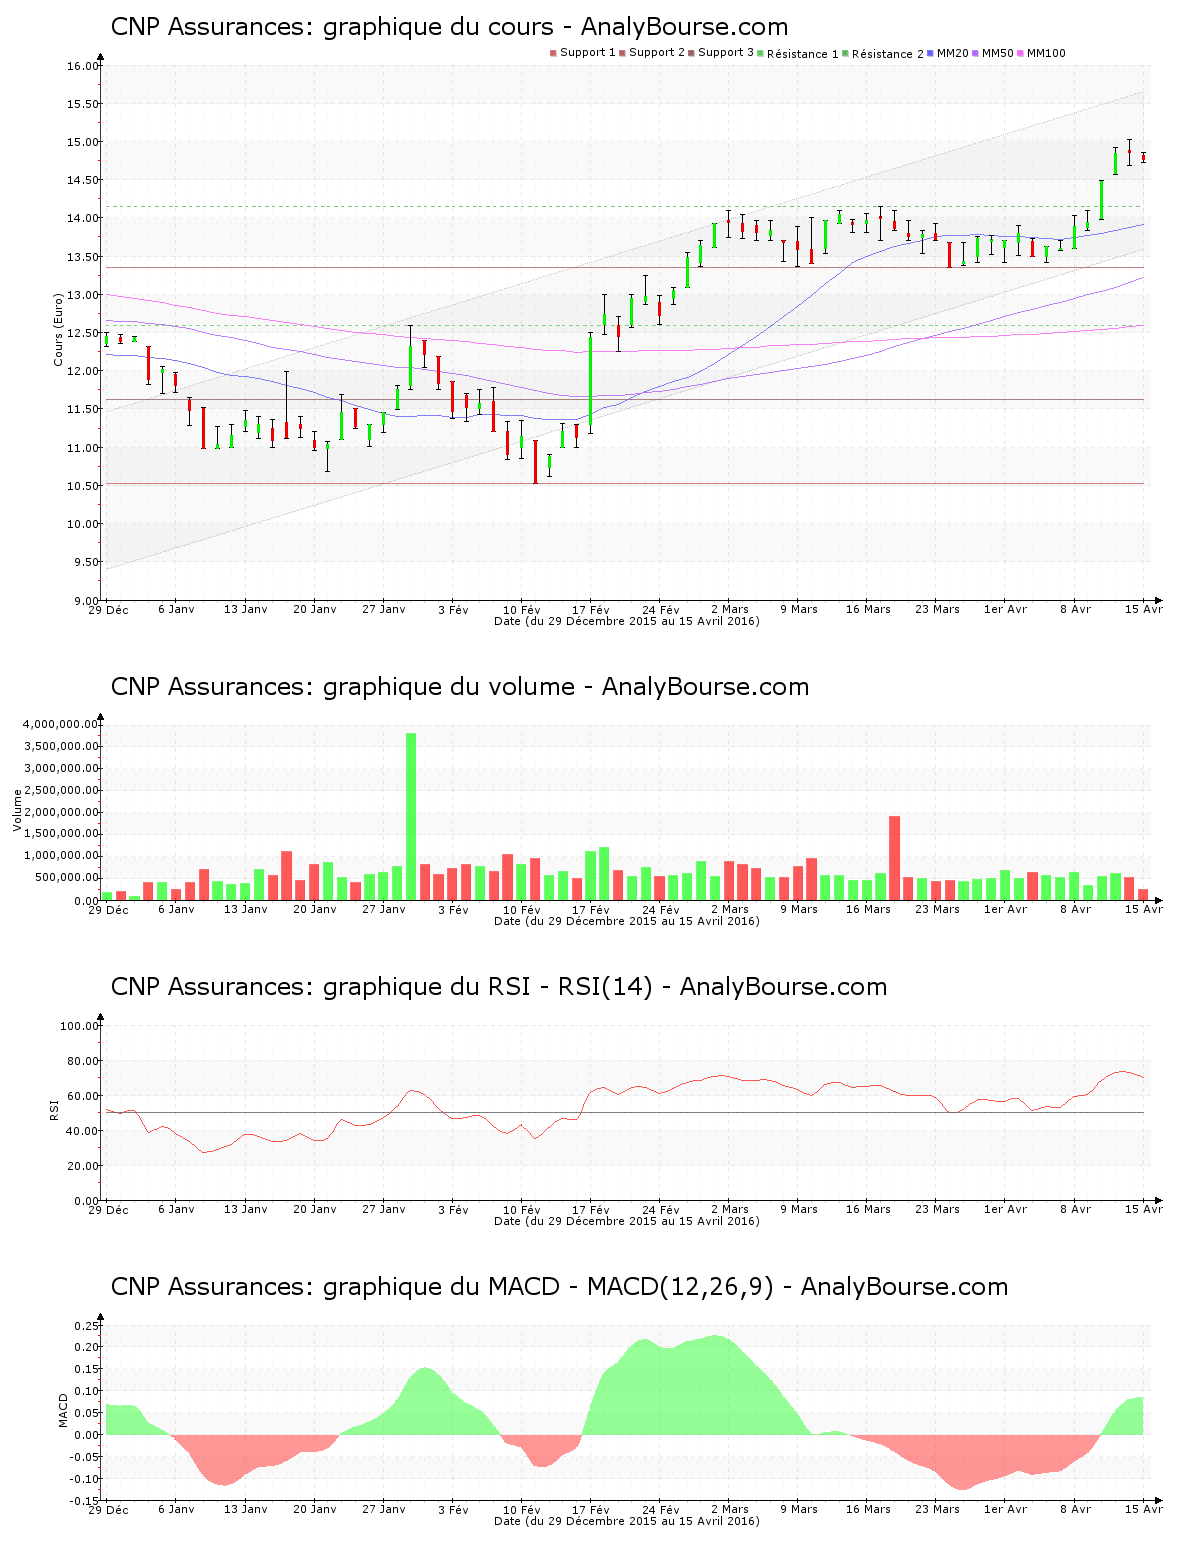Click the tallest red bar in volume chart
The image size is (1200, 1550).
click(895, 858)
